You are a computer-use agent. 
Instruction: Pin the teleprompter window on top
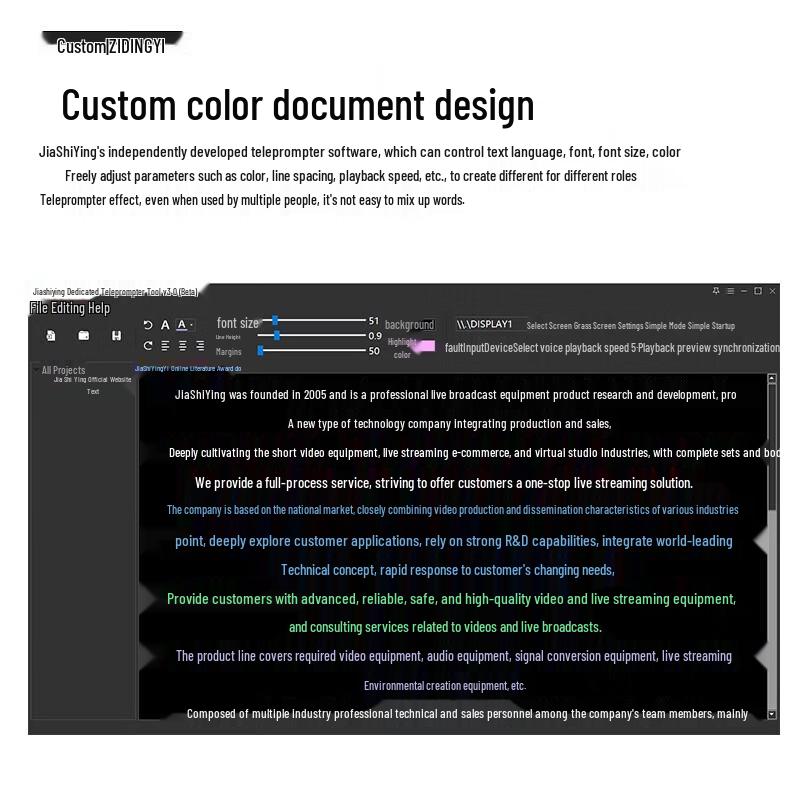point(716,291)
